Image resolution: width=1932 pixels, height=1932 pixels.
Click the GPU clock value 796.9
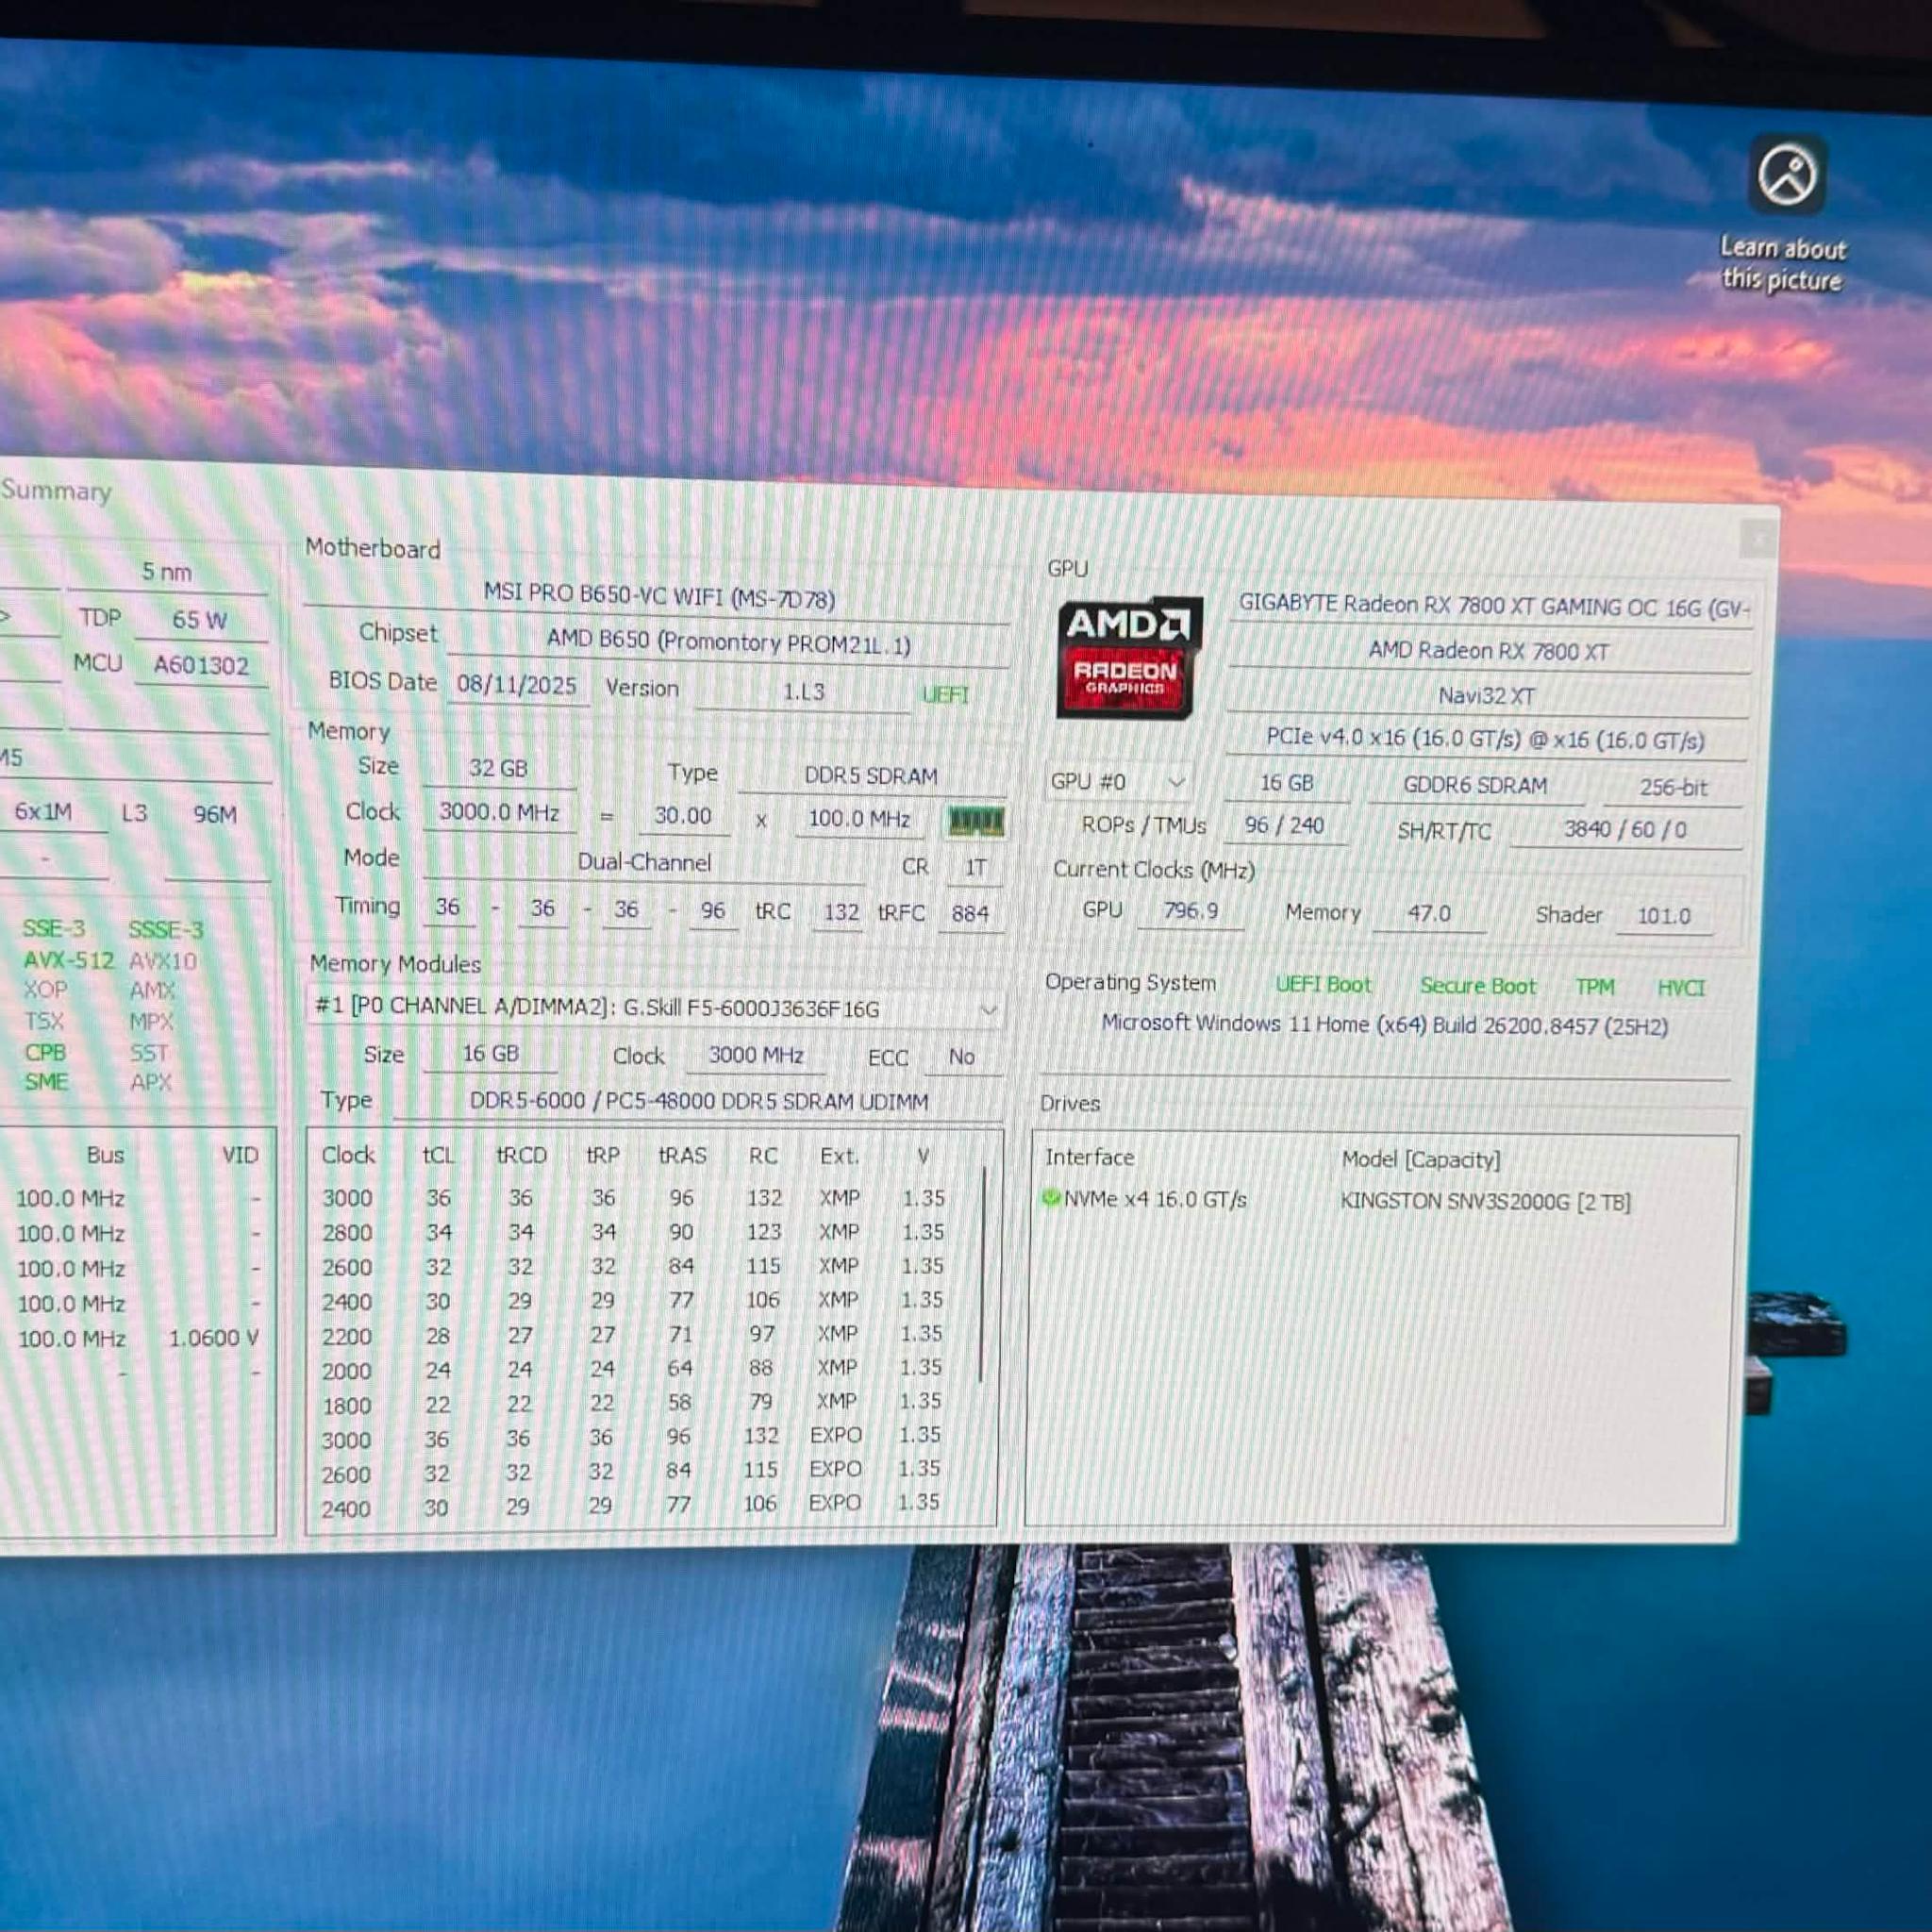(1190, 911)
